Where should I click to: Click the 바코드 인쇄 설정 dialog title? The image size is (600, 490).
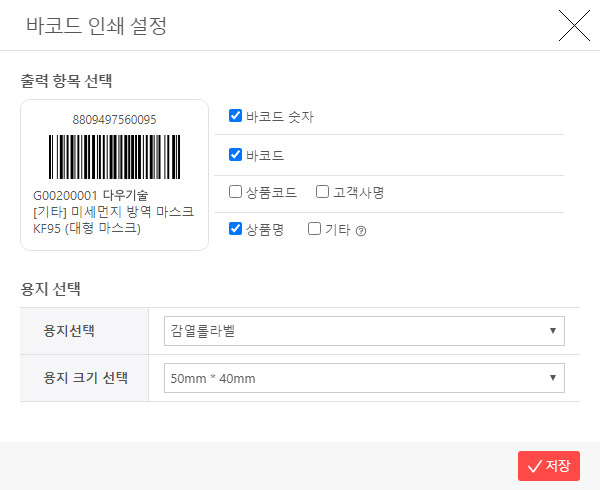pyautogui.click(x=96, y=25)
